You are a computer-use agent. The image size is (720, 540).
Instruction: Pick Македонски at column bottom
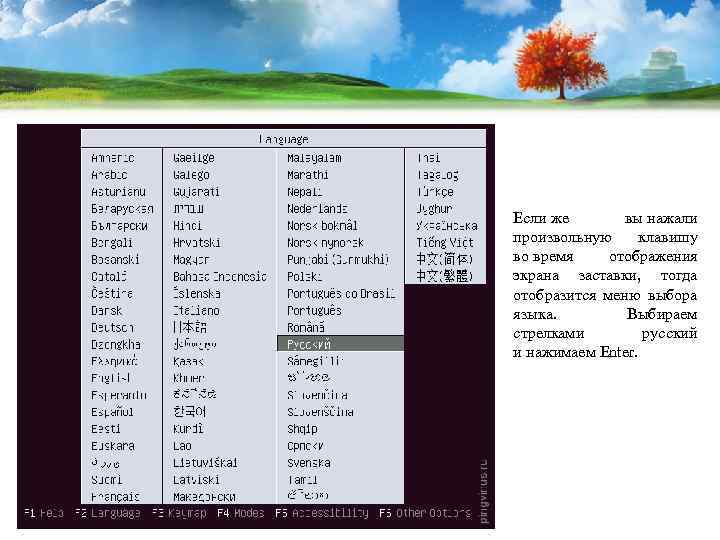pos(205,497)
